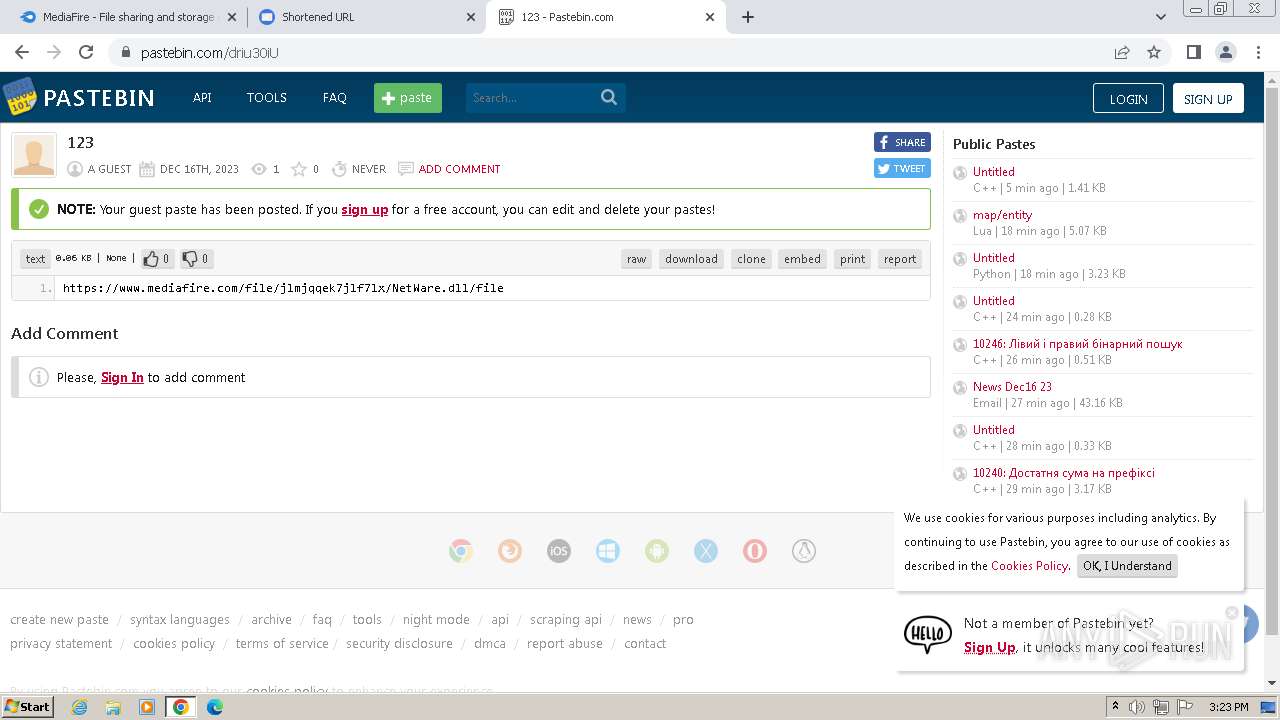Close the Sign Up hello popup

(x=1232, y=612)
